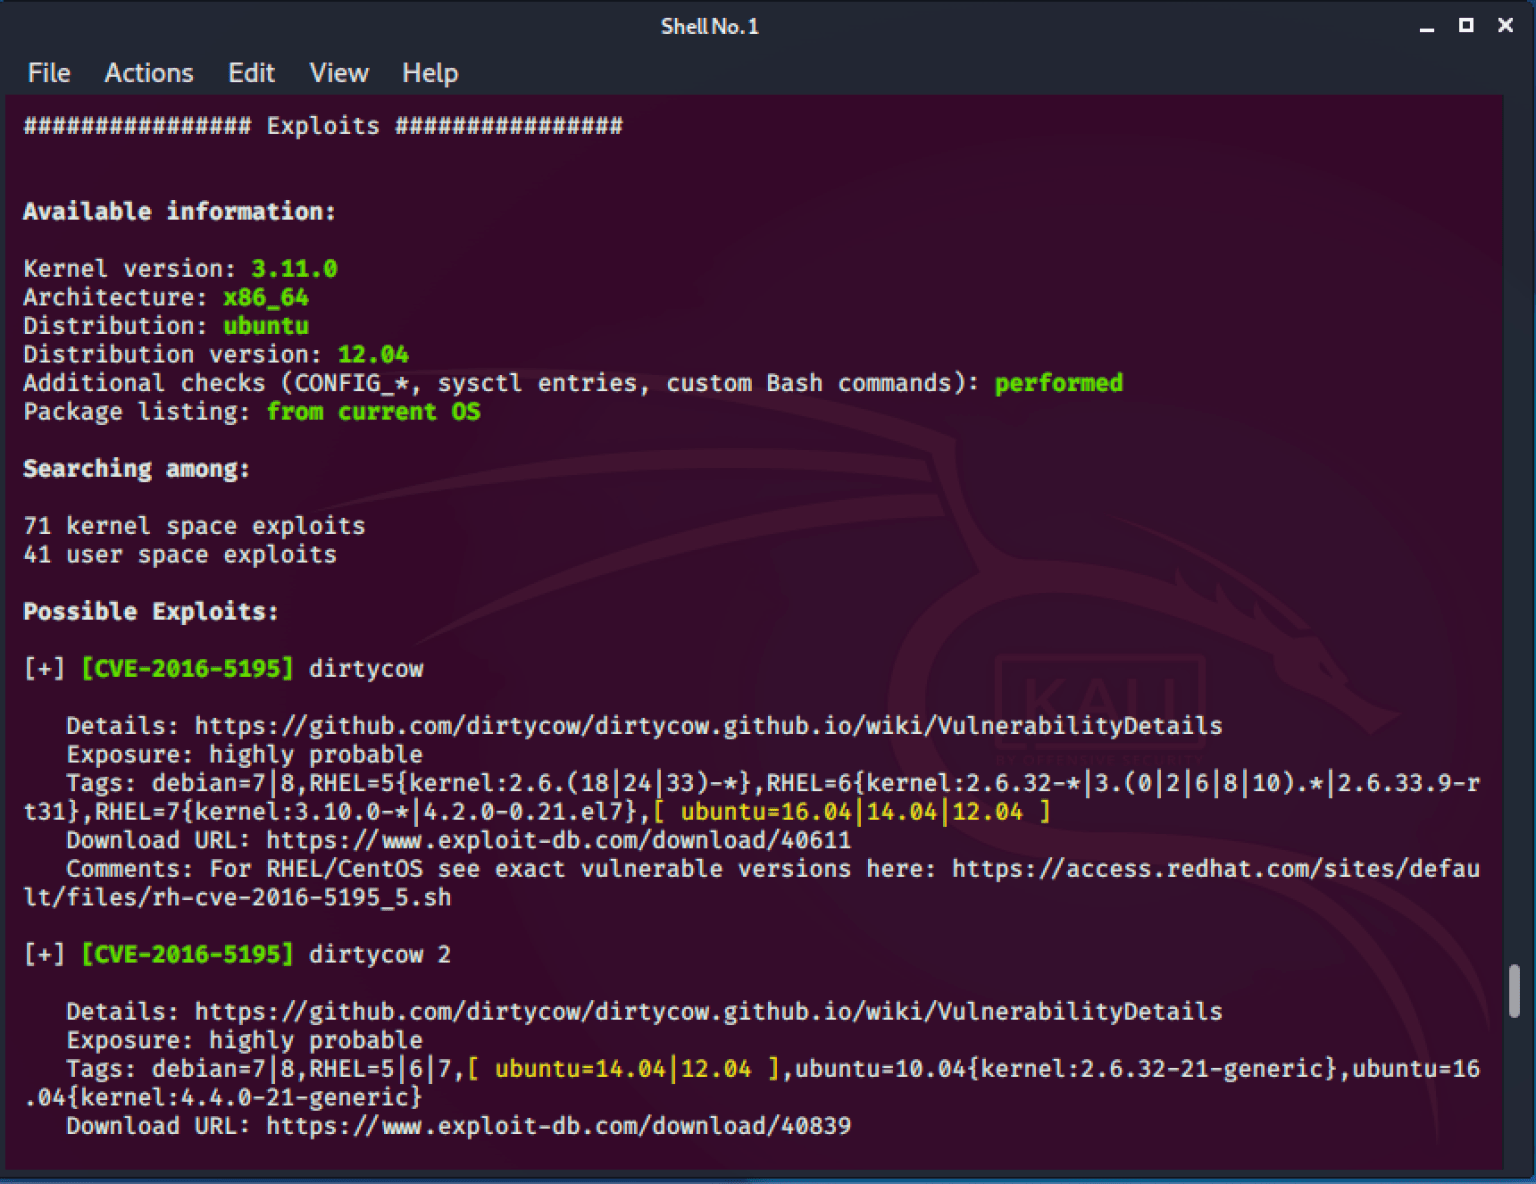Click the '41 user space exploits' line
The image size is (1536, 1184).
[x=180, y=555]
